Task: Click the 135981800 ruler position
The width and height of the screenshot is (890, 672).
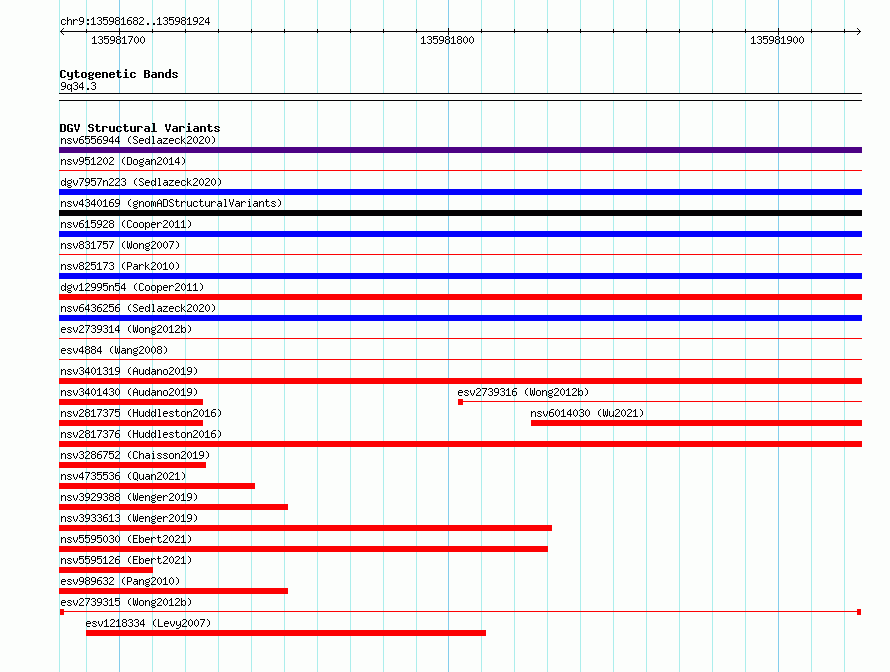Action: click(x=447, y=40)
